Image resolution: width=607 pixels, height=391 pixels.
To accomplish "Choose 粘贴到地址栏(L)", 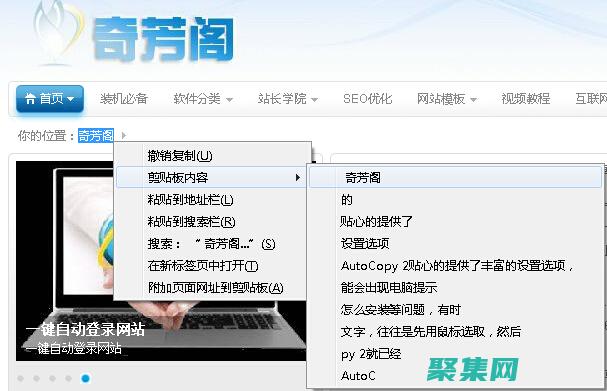I will [212, 200].
